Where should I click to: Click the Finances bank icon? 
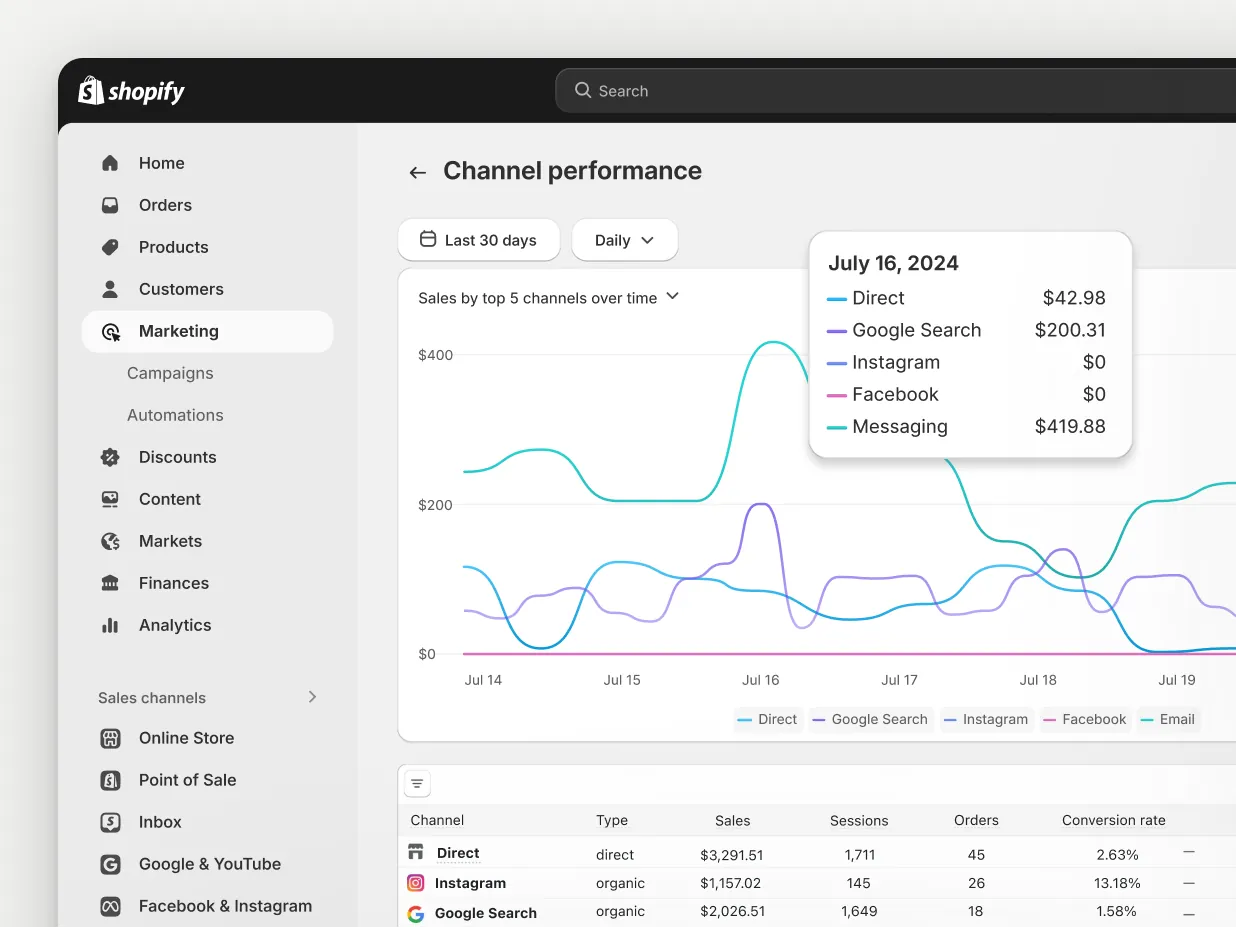tap(110, 583)
